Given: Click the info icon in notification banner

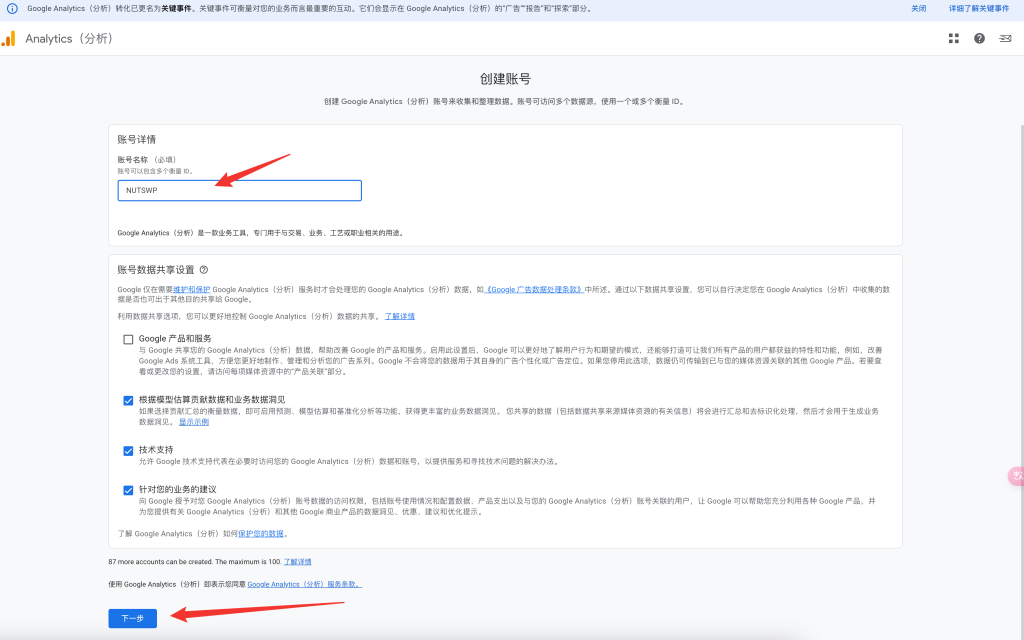Looking at the screenshot, I should tap(12, 8).
